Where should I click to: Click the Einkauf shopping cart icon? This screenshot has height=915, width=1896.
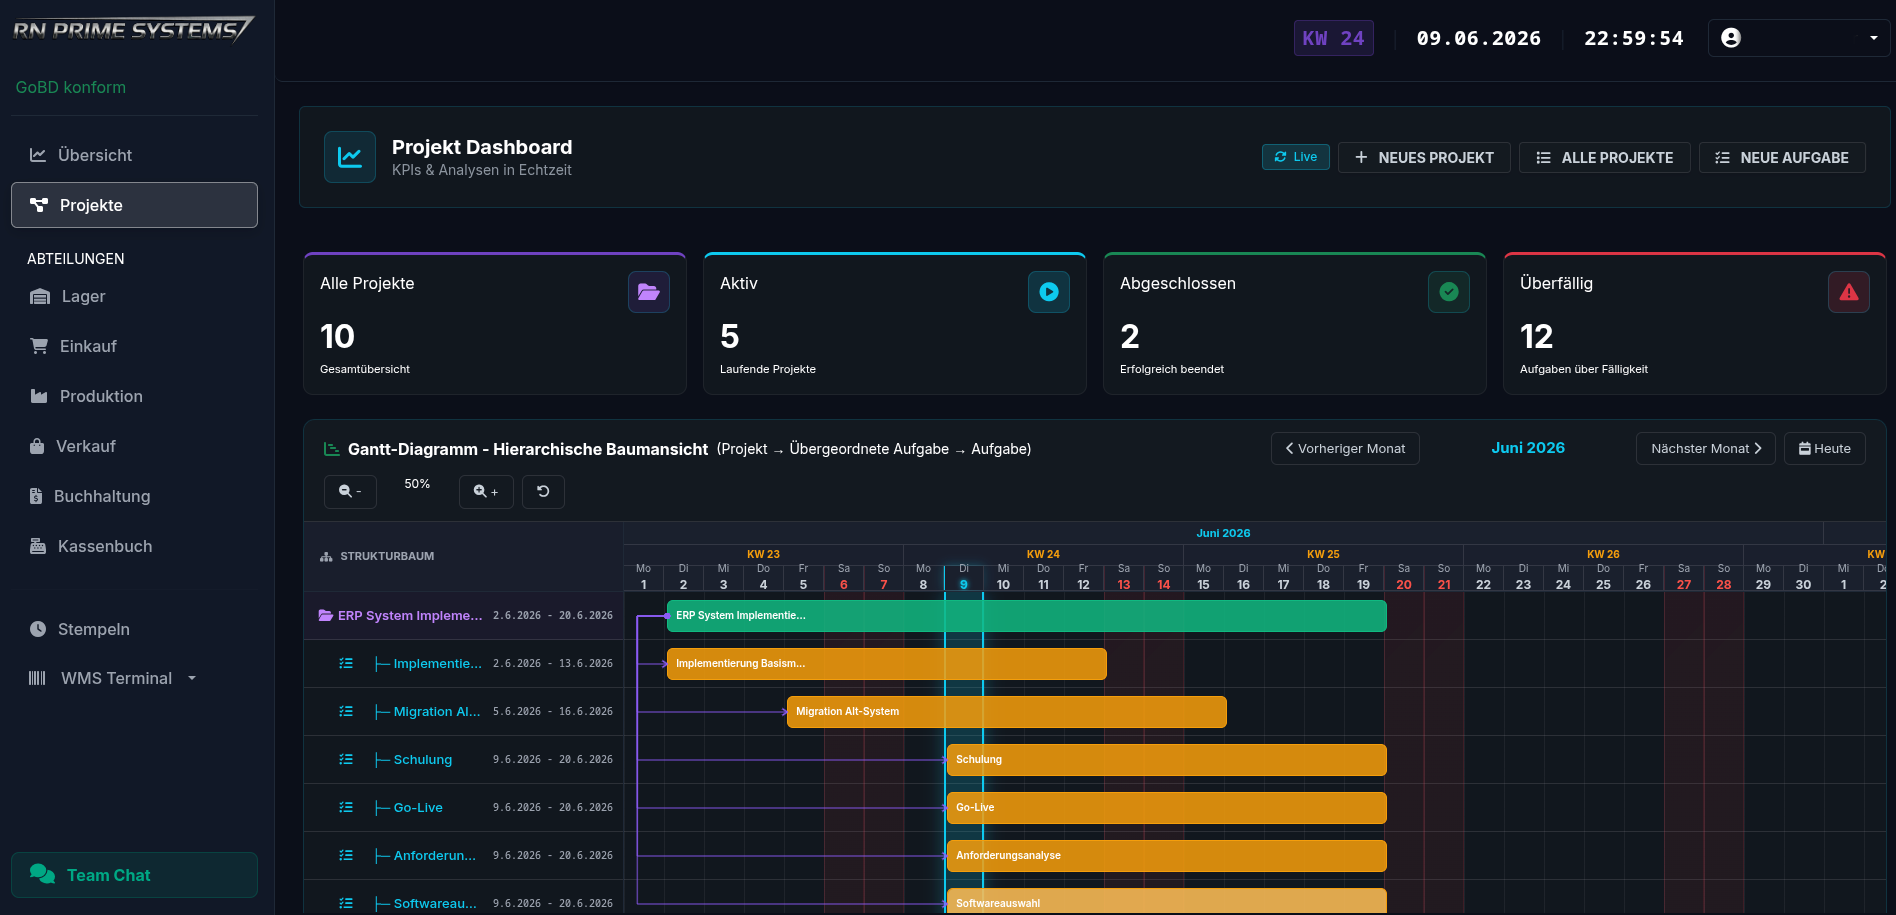39,346
